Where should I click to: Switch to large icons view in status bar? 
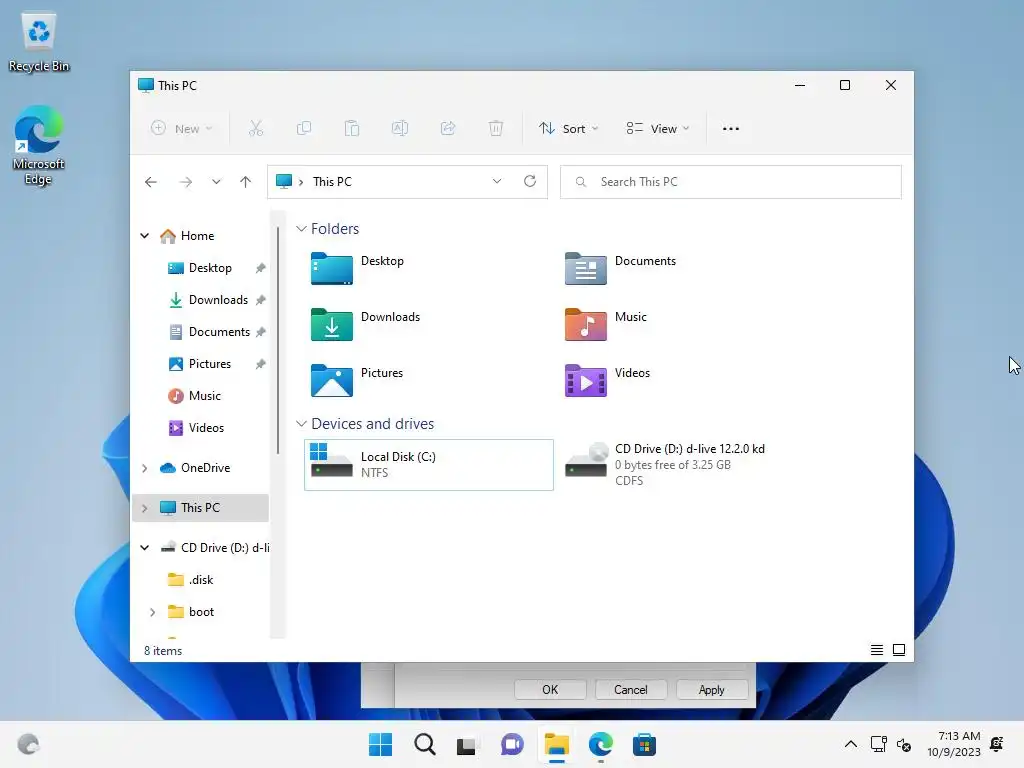899,650
